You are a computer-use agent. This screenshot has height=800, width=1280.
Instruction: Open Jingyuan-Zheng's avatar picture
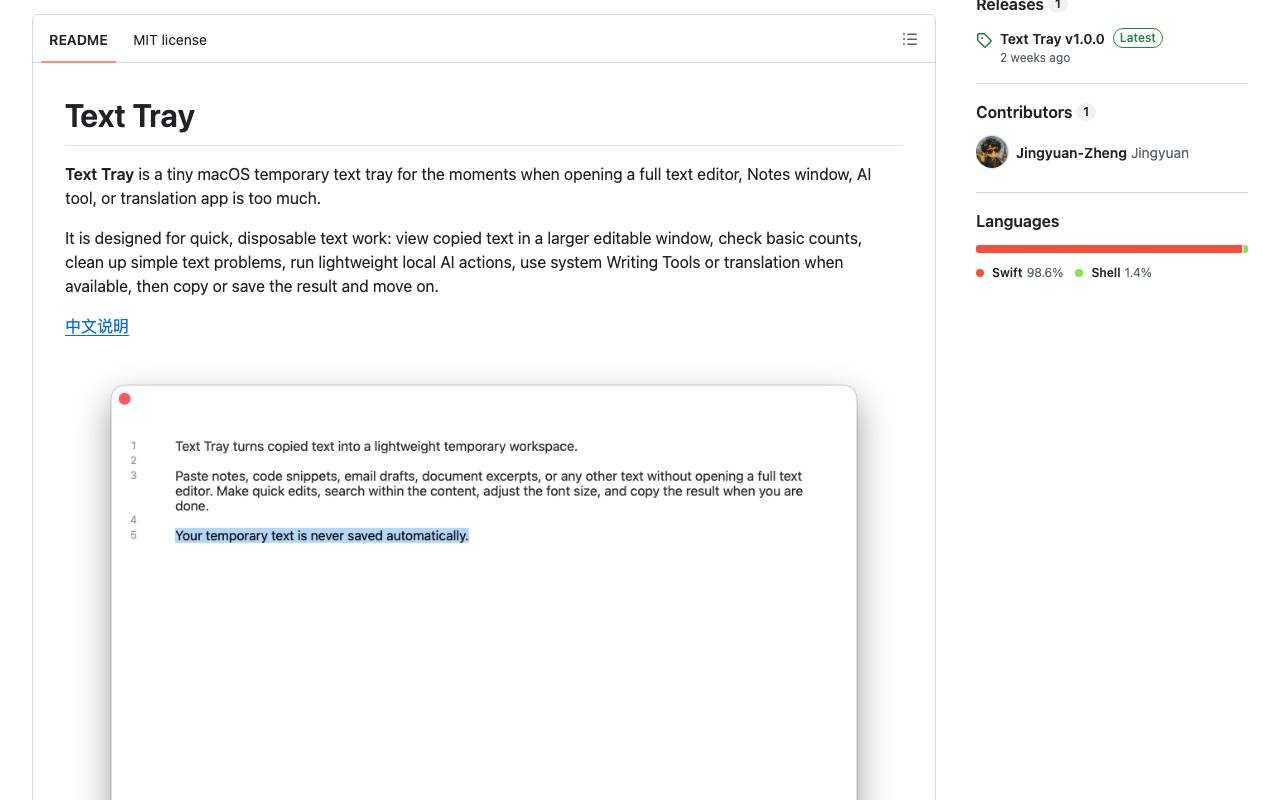point(992,152)
